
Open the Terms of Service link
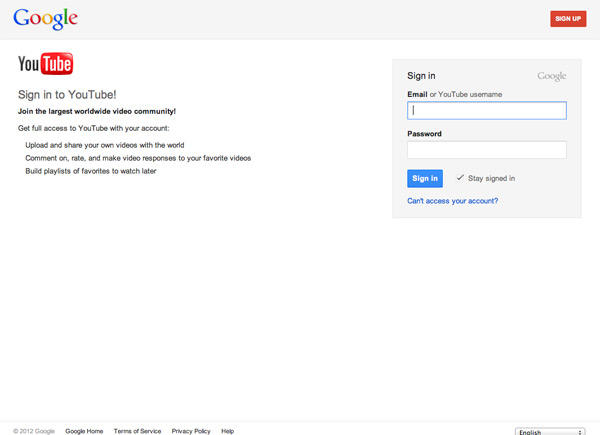[137, 431]
